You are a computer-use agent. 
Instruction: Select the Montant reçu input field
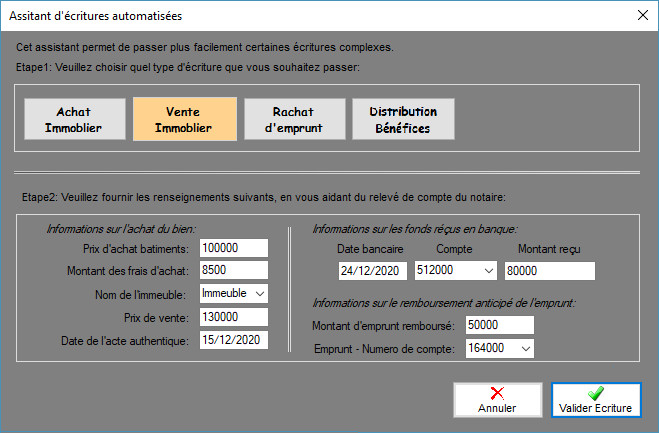[549, 271]
